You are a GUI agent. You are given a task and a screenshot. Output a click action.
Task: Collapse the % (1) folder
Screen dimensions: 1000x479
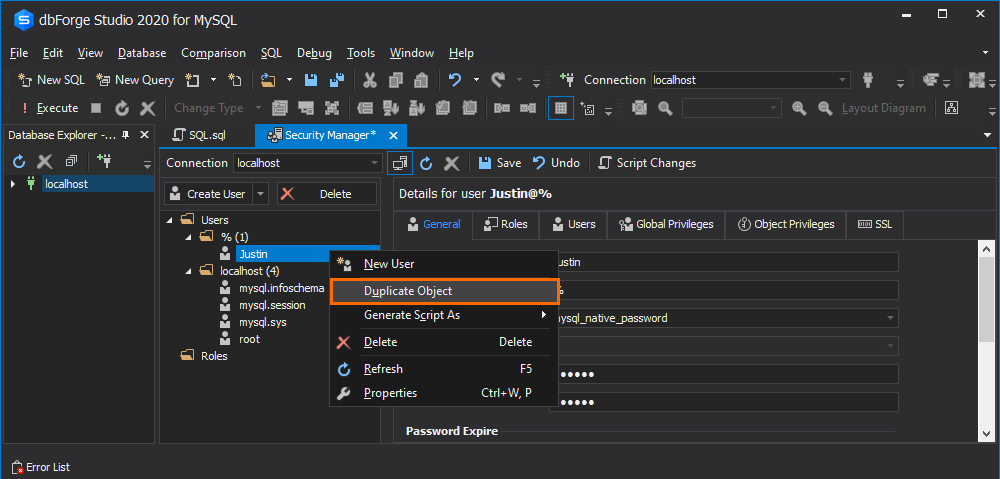[x=189, y=237]
